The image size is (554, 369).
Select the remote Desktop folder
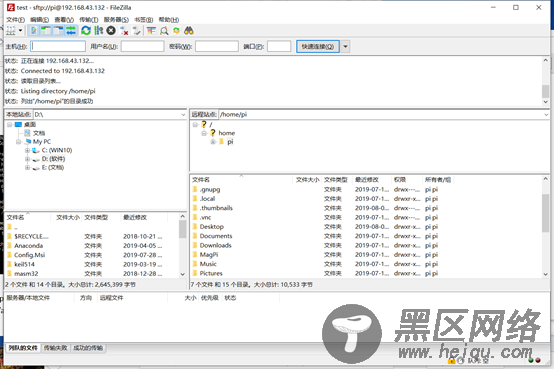(212, 227)
